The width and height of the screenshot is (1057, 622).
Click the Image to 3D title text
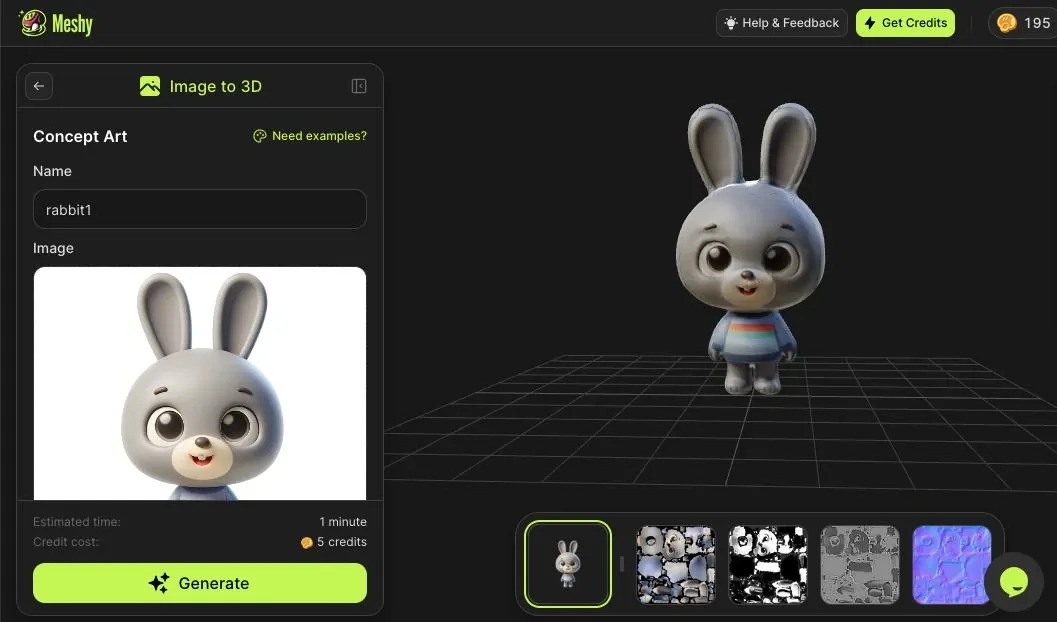pyautogui.click(x=216, y=86)
